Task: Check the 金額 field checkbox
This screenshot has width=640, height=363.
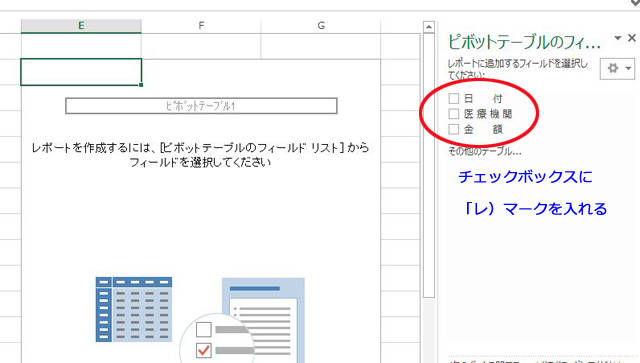Action: (453, 129)
